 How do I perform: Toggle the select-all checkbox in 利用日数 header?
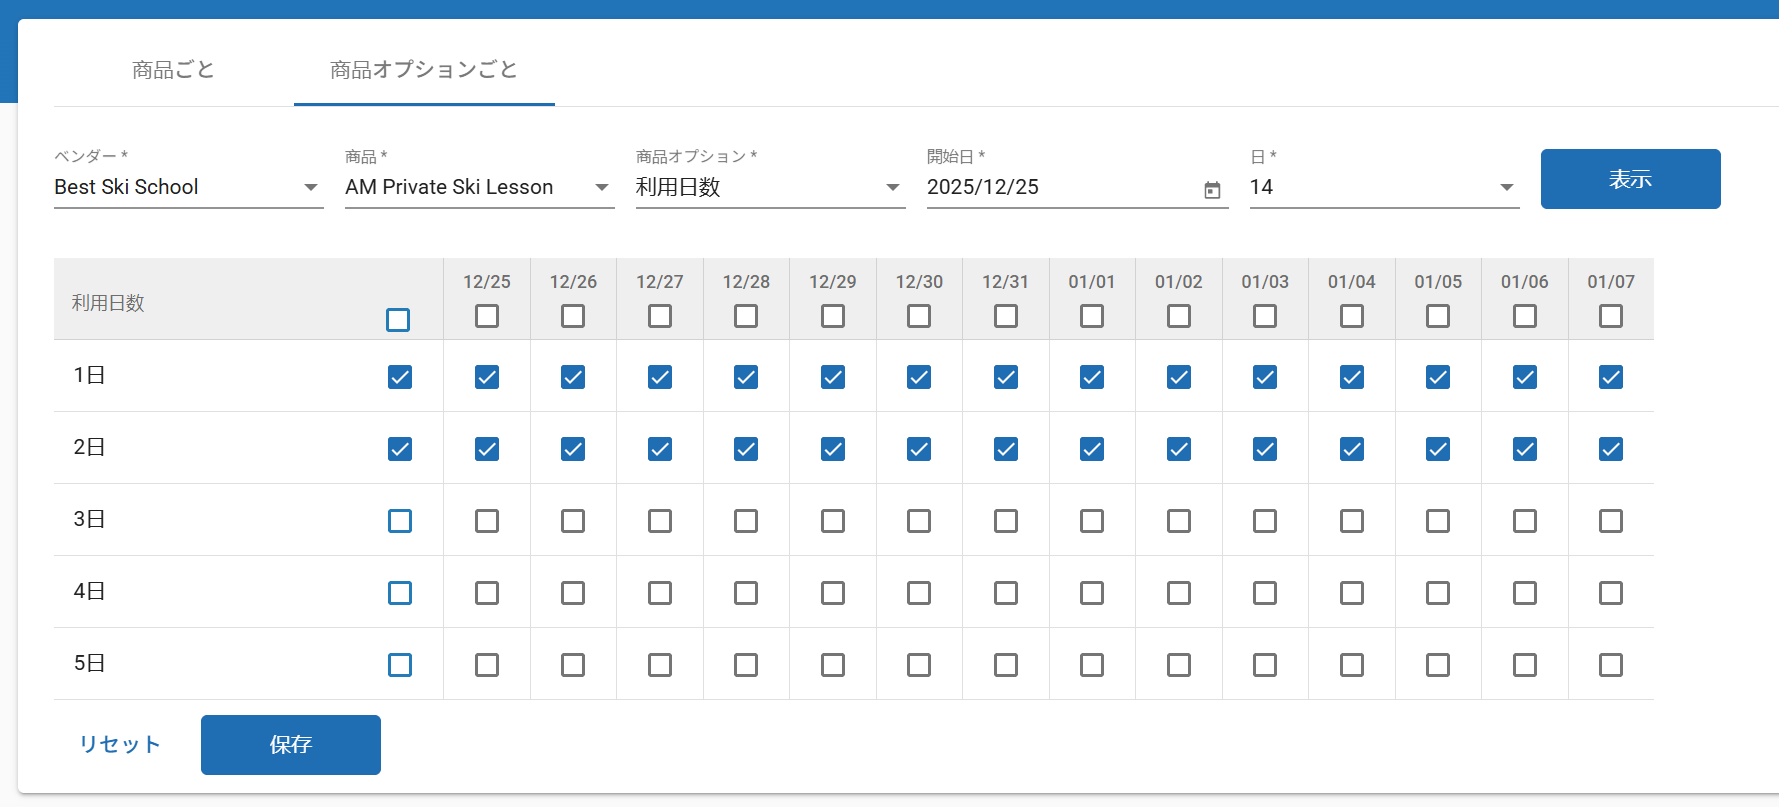(398, 320)
